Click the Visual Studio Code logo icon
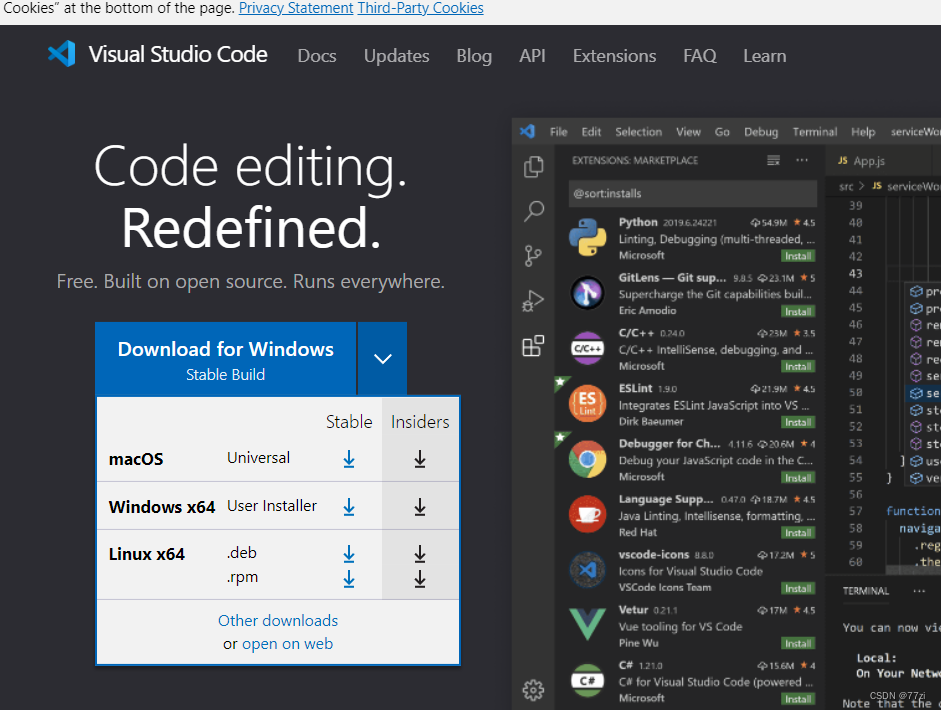This screenshot has width=941, height=710. (62, 54)
